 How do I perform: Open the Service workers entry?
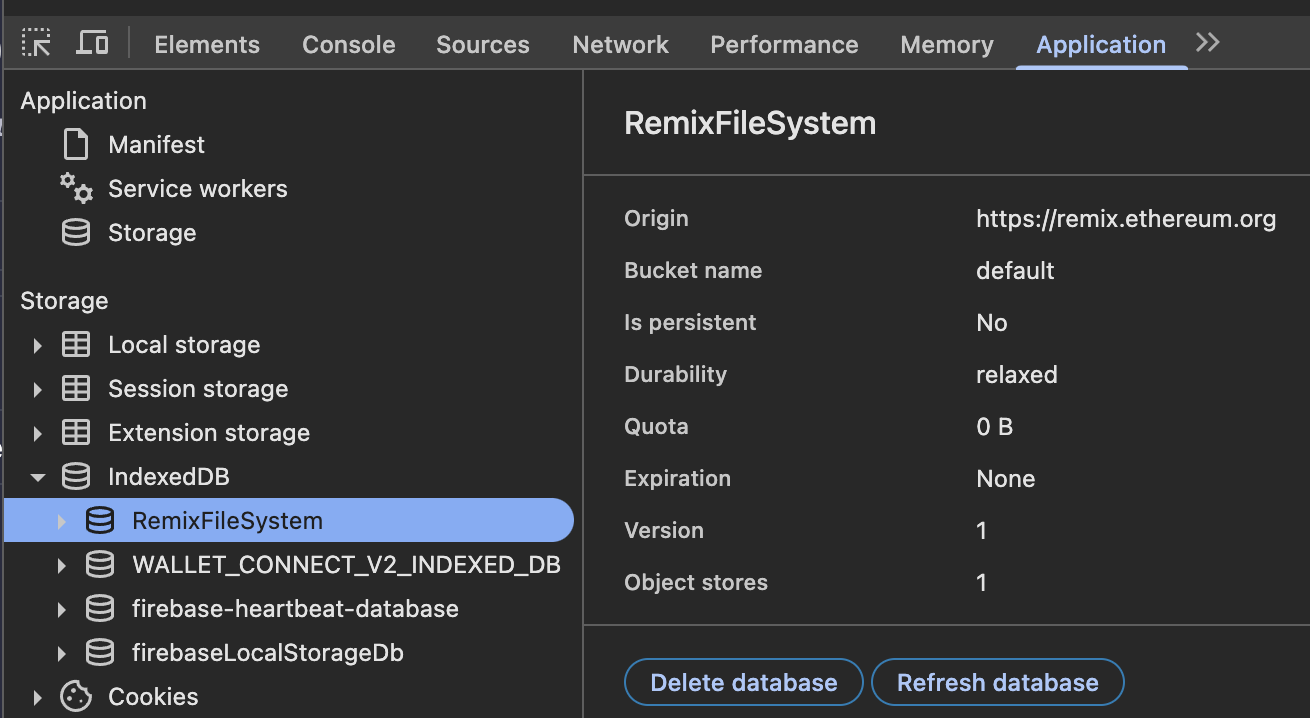click(x=198, y=189)
